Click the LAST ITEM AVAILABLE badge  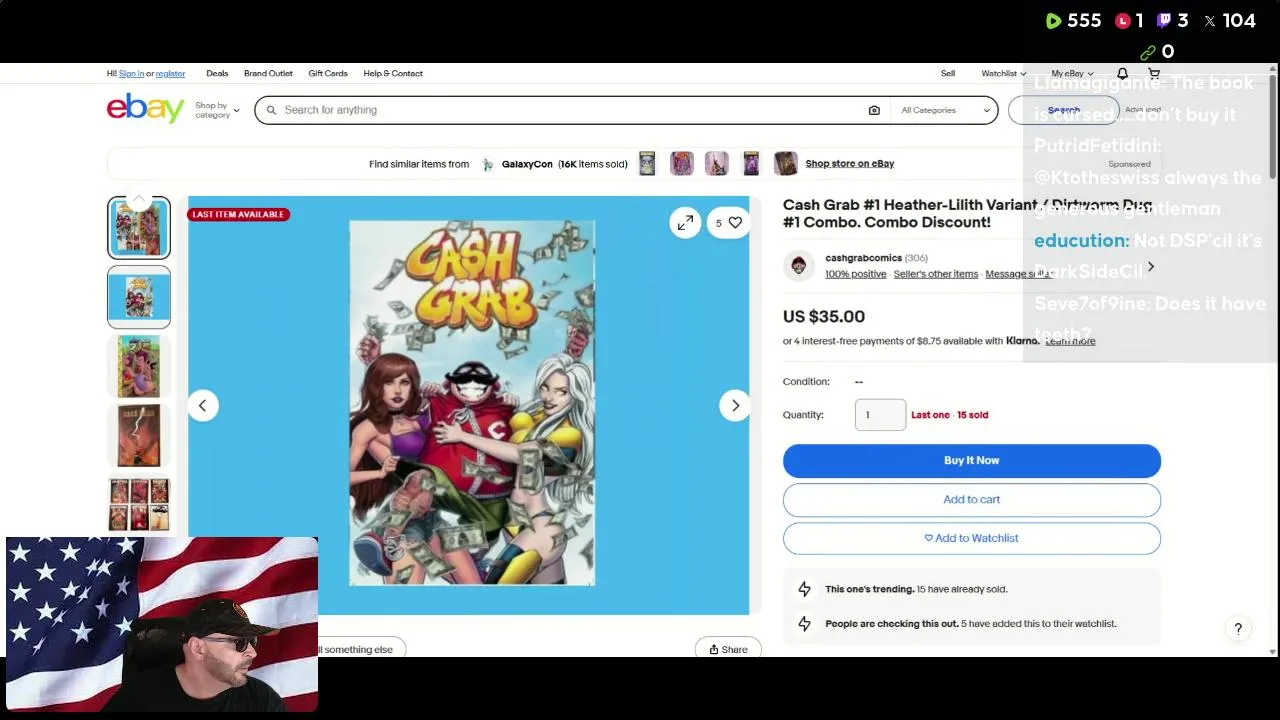238,214
